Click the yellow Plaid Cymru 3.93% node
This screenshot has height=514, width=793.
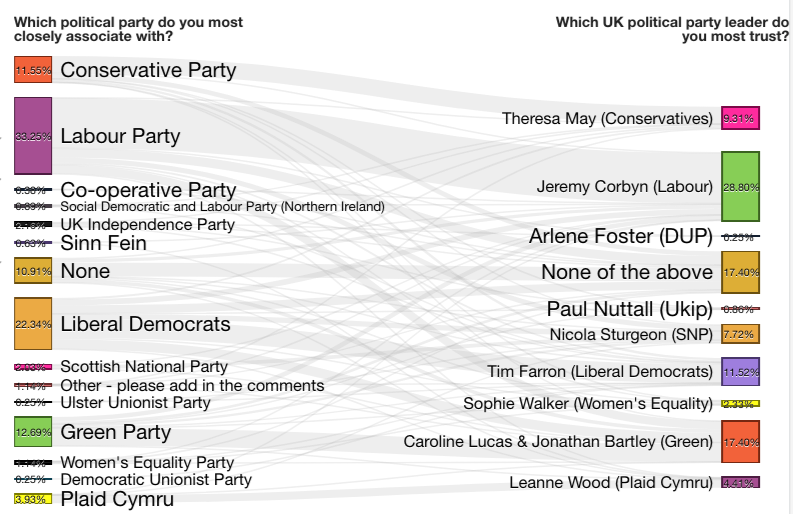[x=33, y=499]
